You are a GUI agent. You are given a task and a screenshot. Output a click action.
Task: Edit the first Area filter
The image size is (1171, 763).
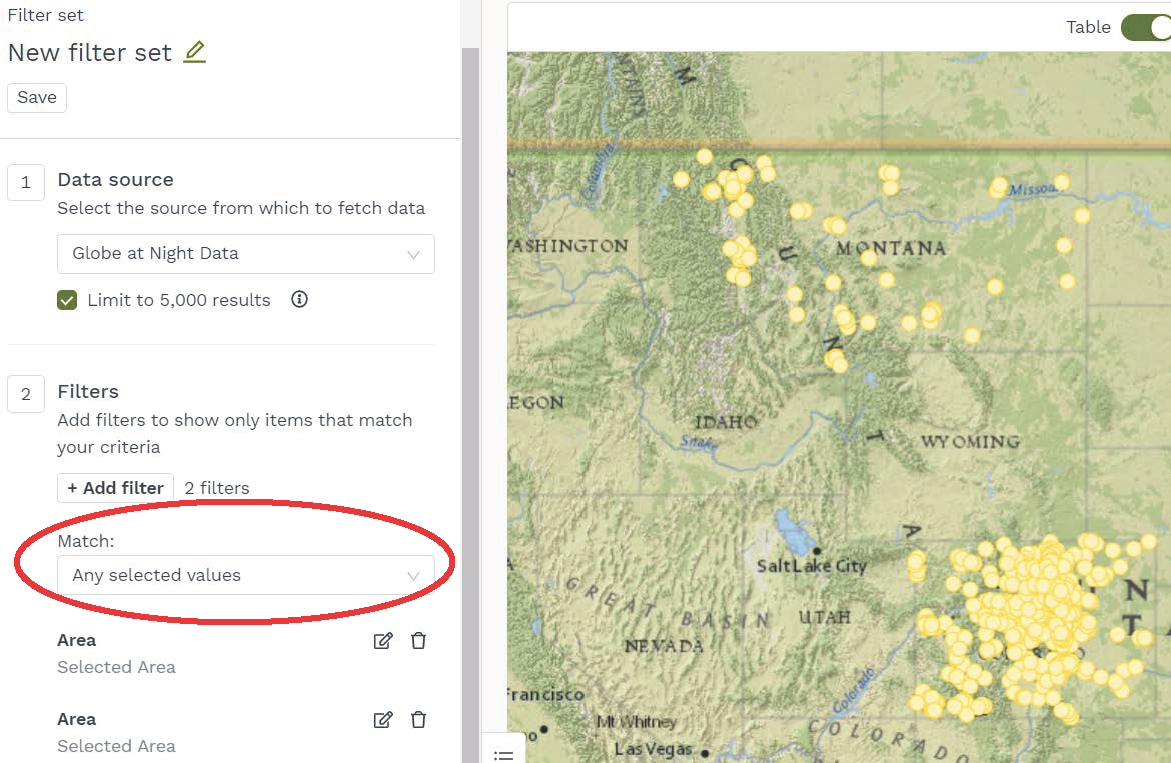click(382, 641)
